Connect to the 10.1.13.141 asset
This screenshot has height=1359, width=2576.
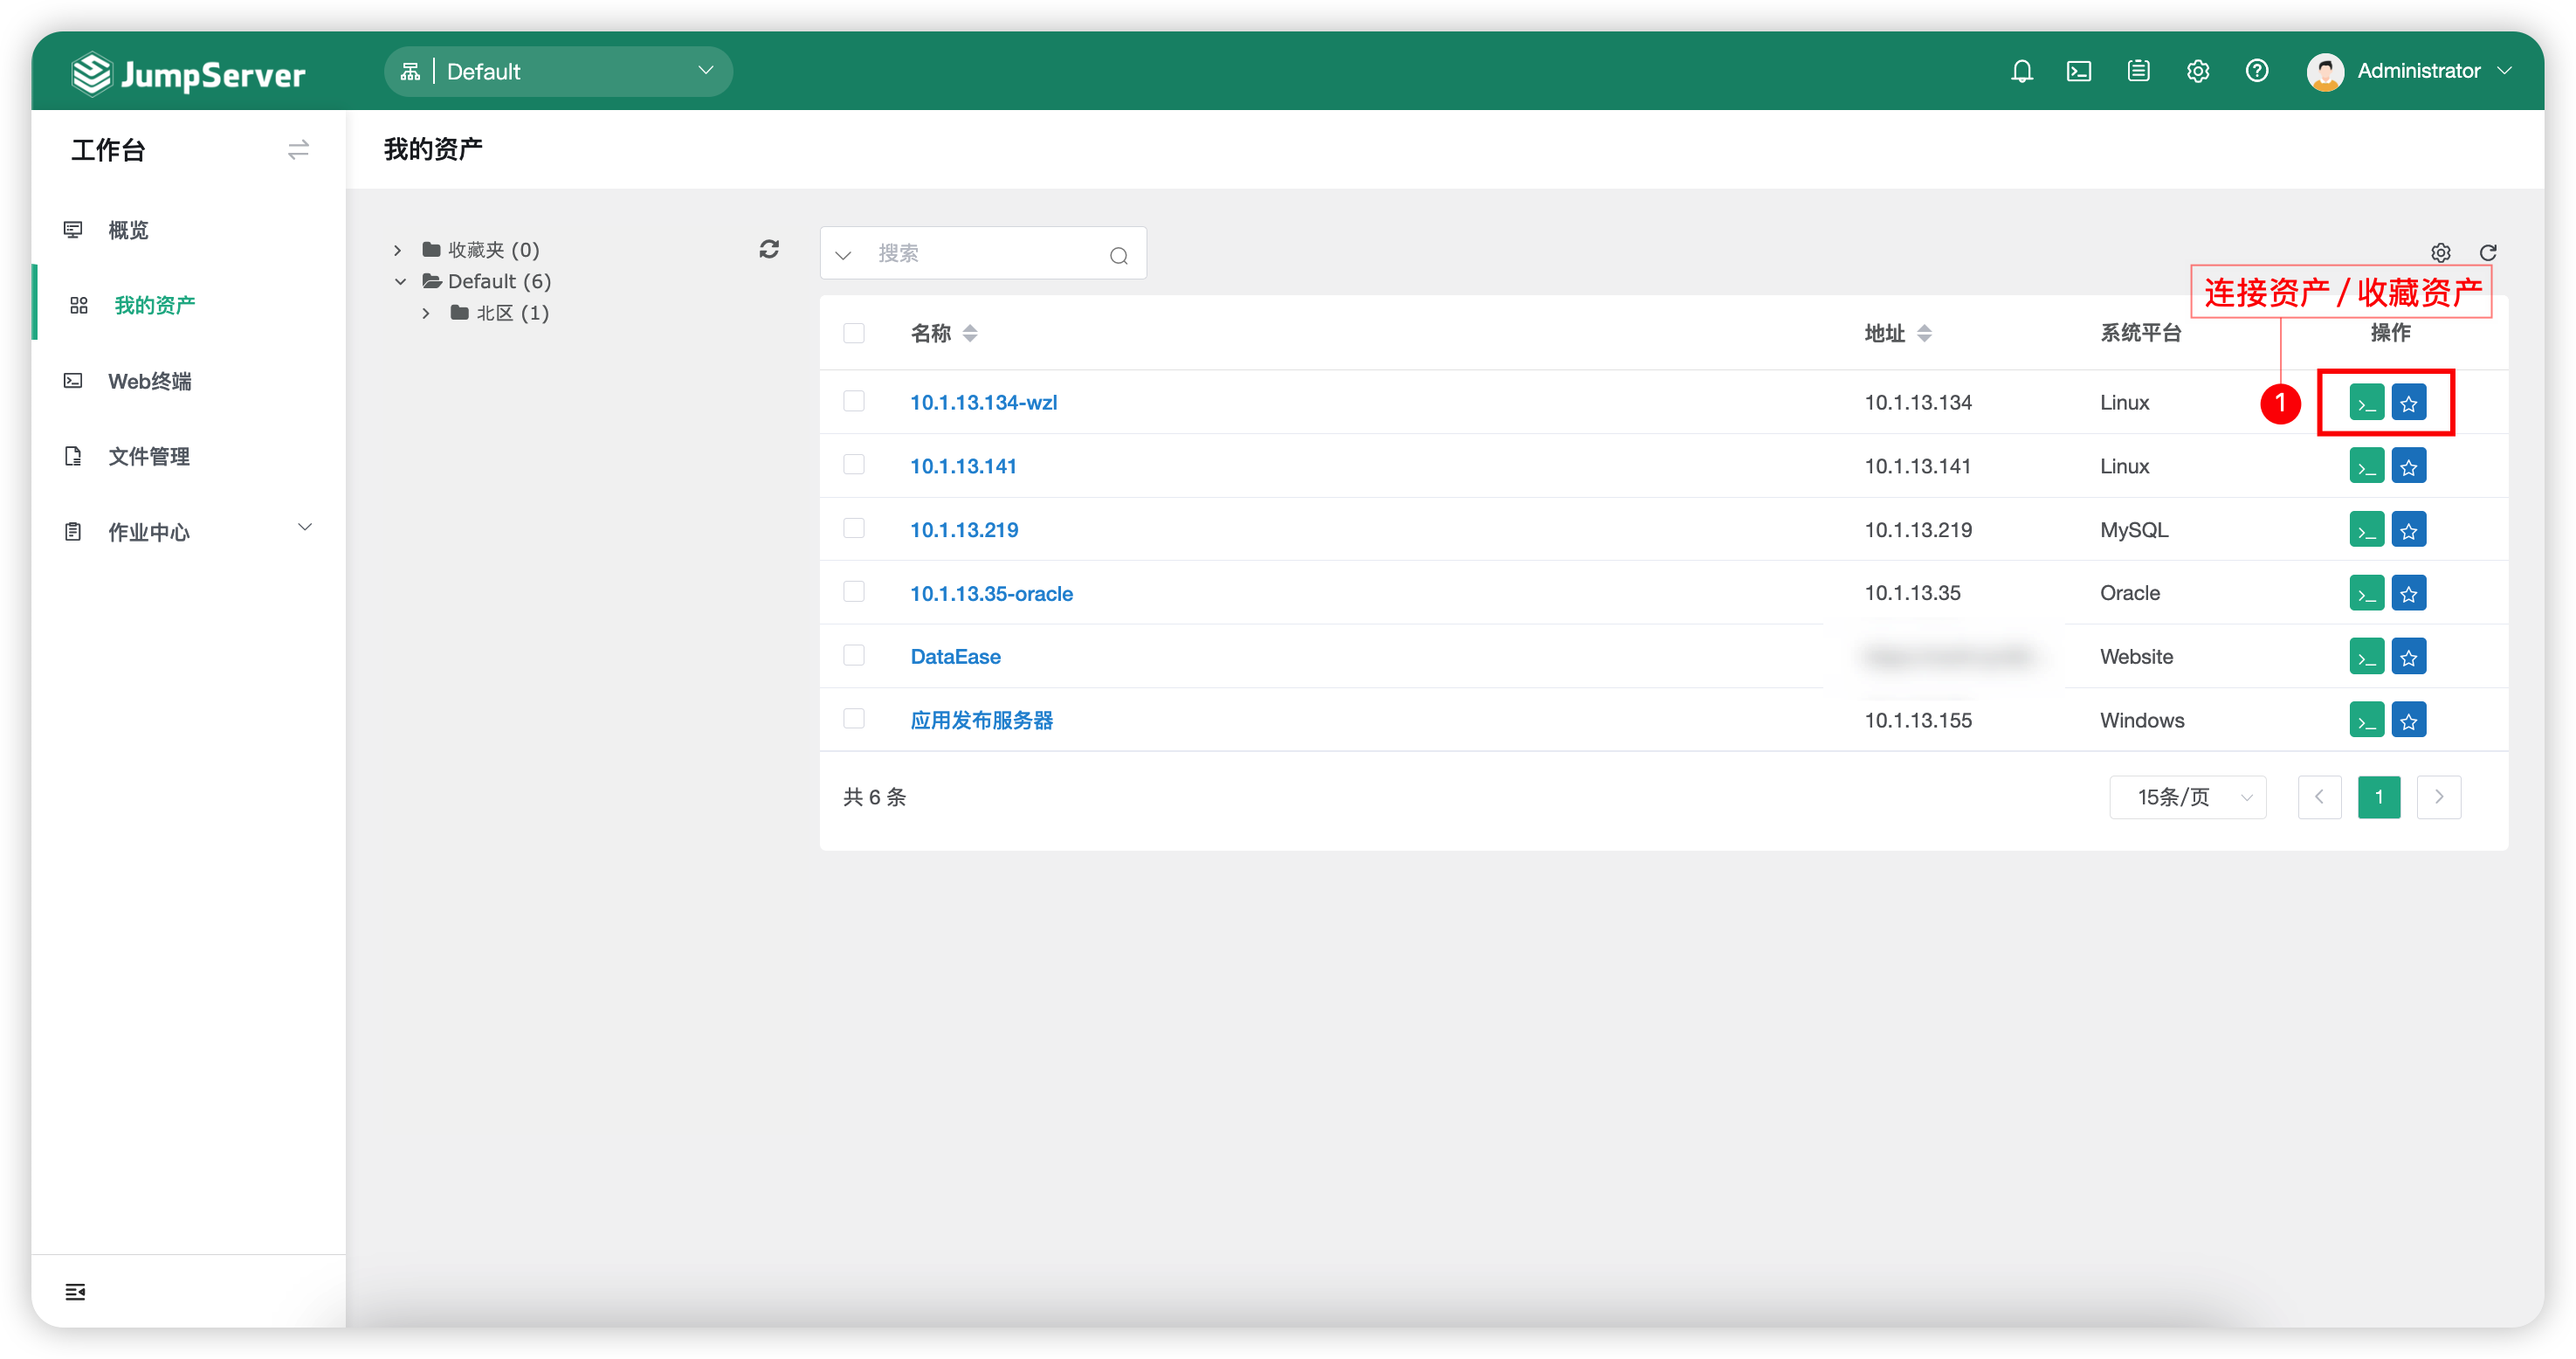2366,466
